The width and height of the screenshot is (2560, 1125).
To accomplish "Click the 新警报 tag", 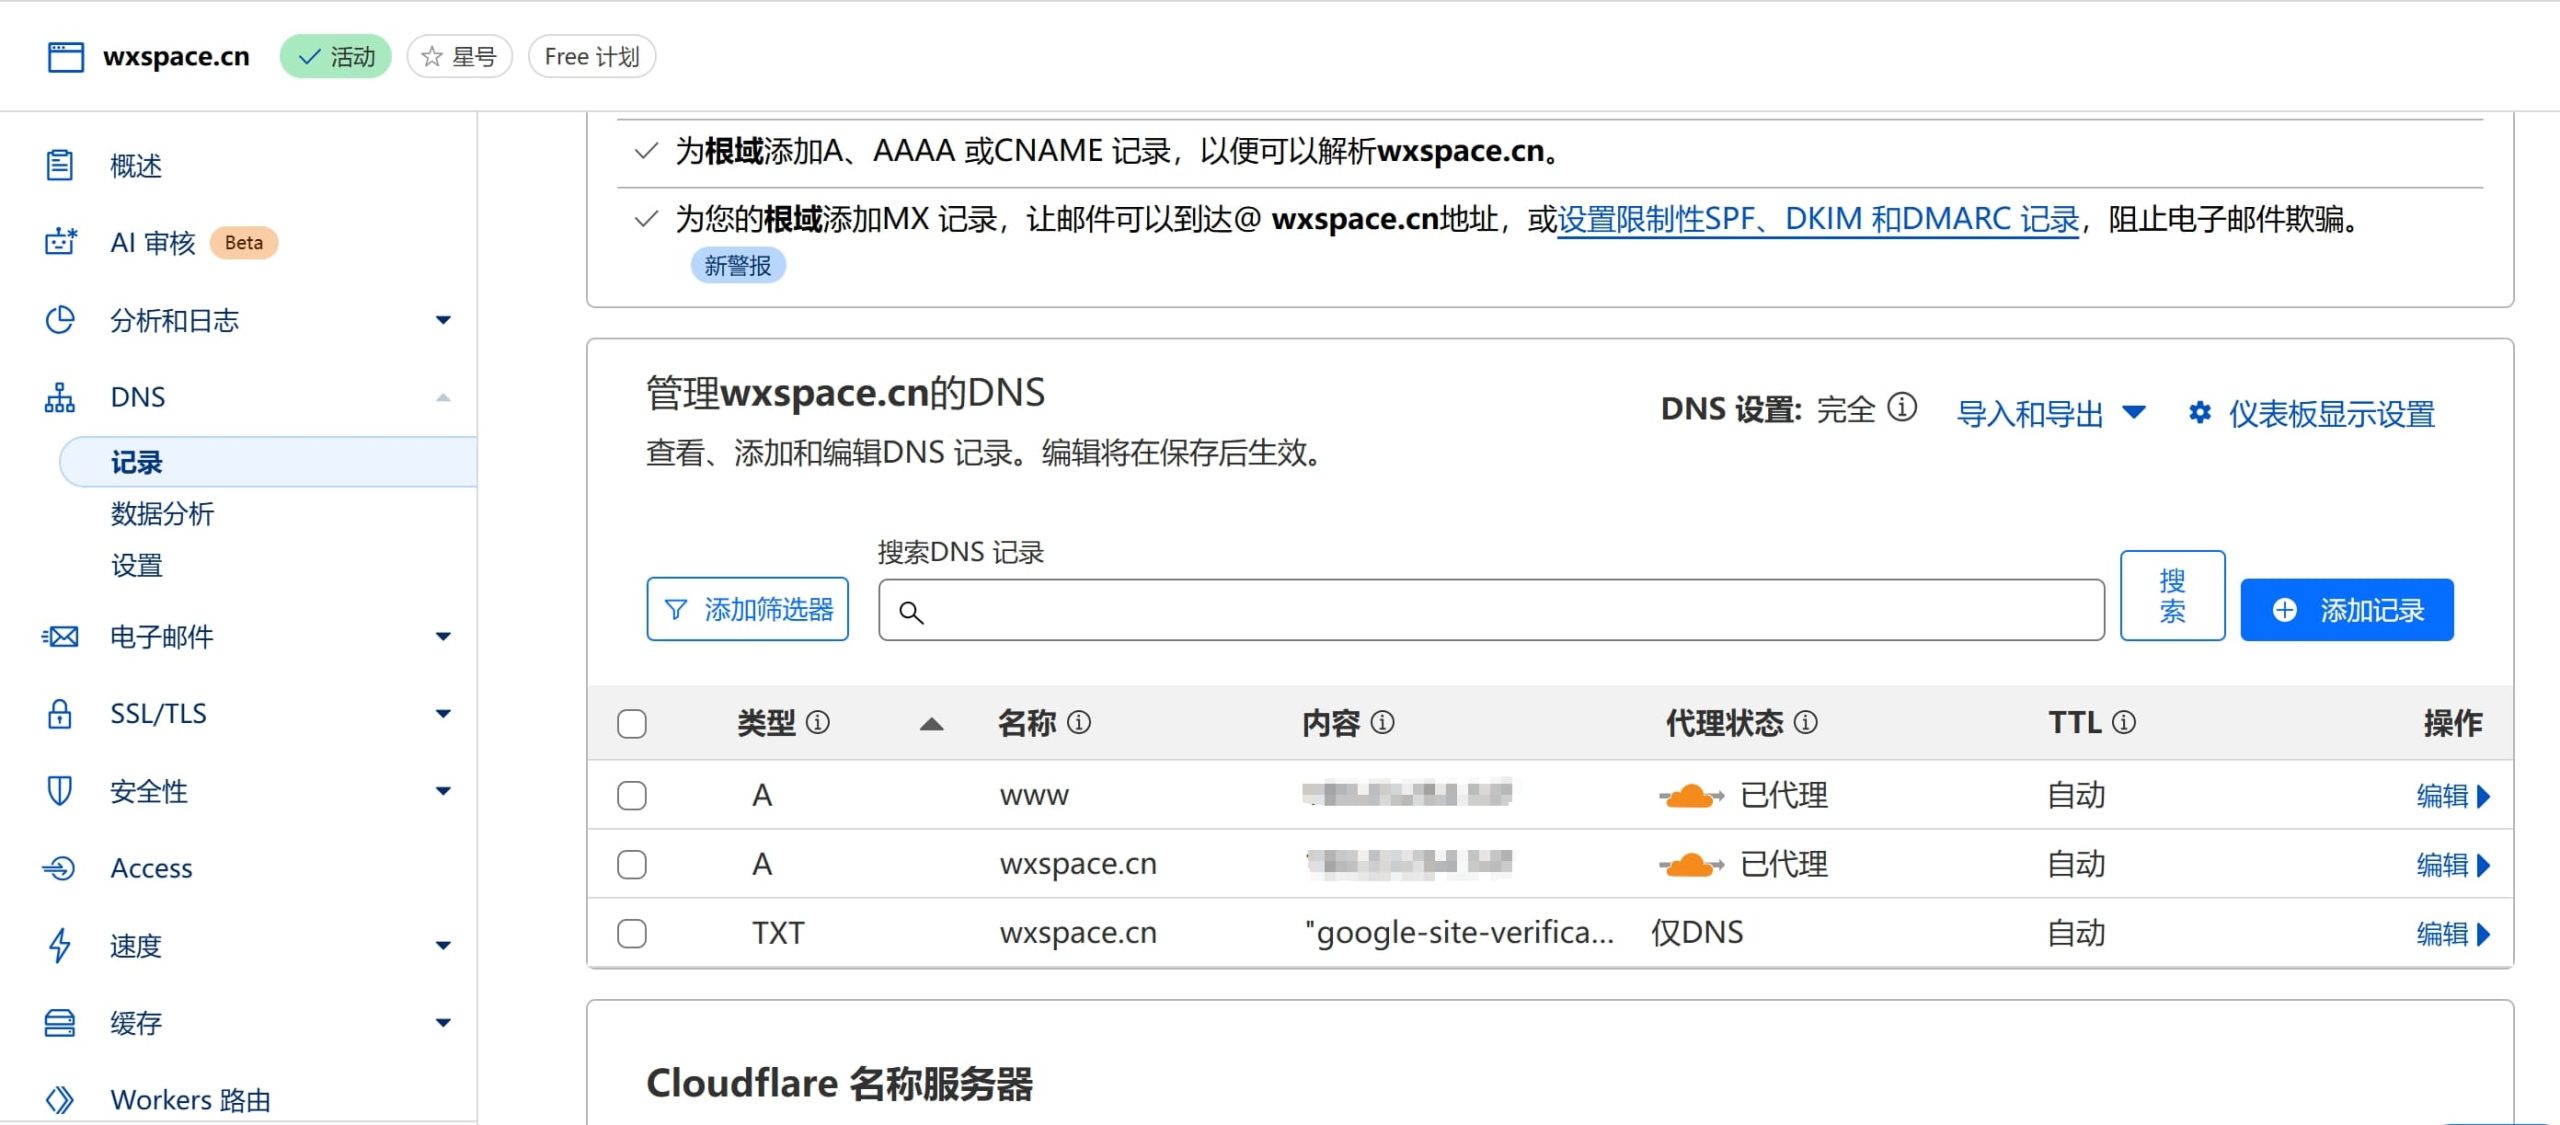I will click(738, 266).
